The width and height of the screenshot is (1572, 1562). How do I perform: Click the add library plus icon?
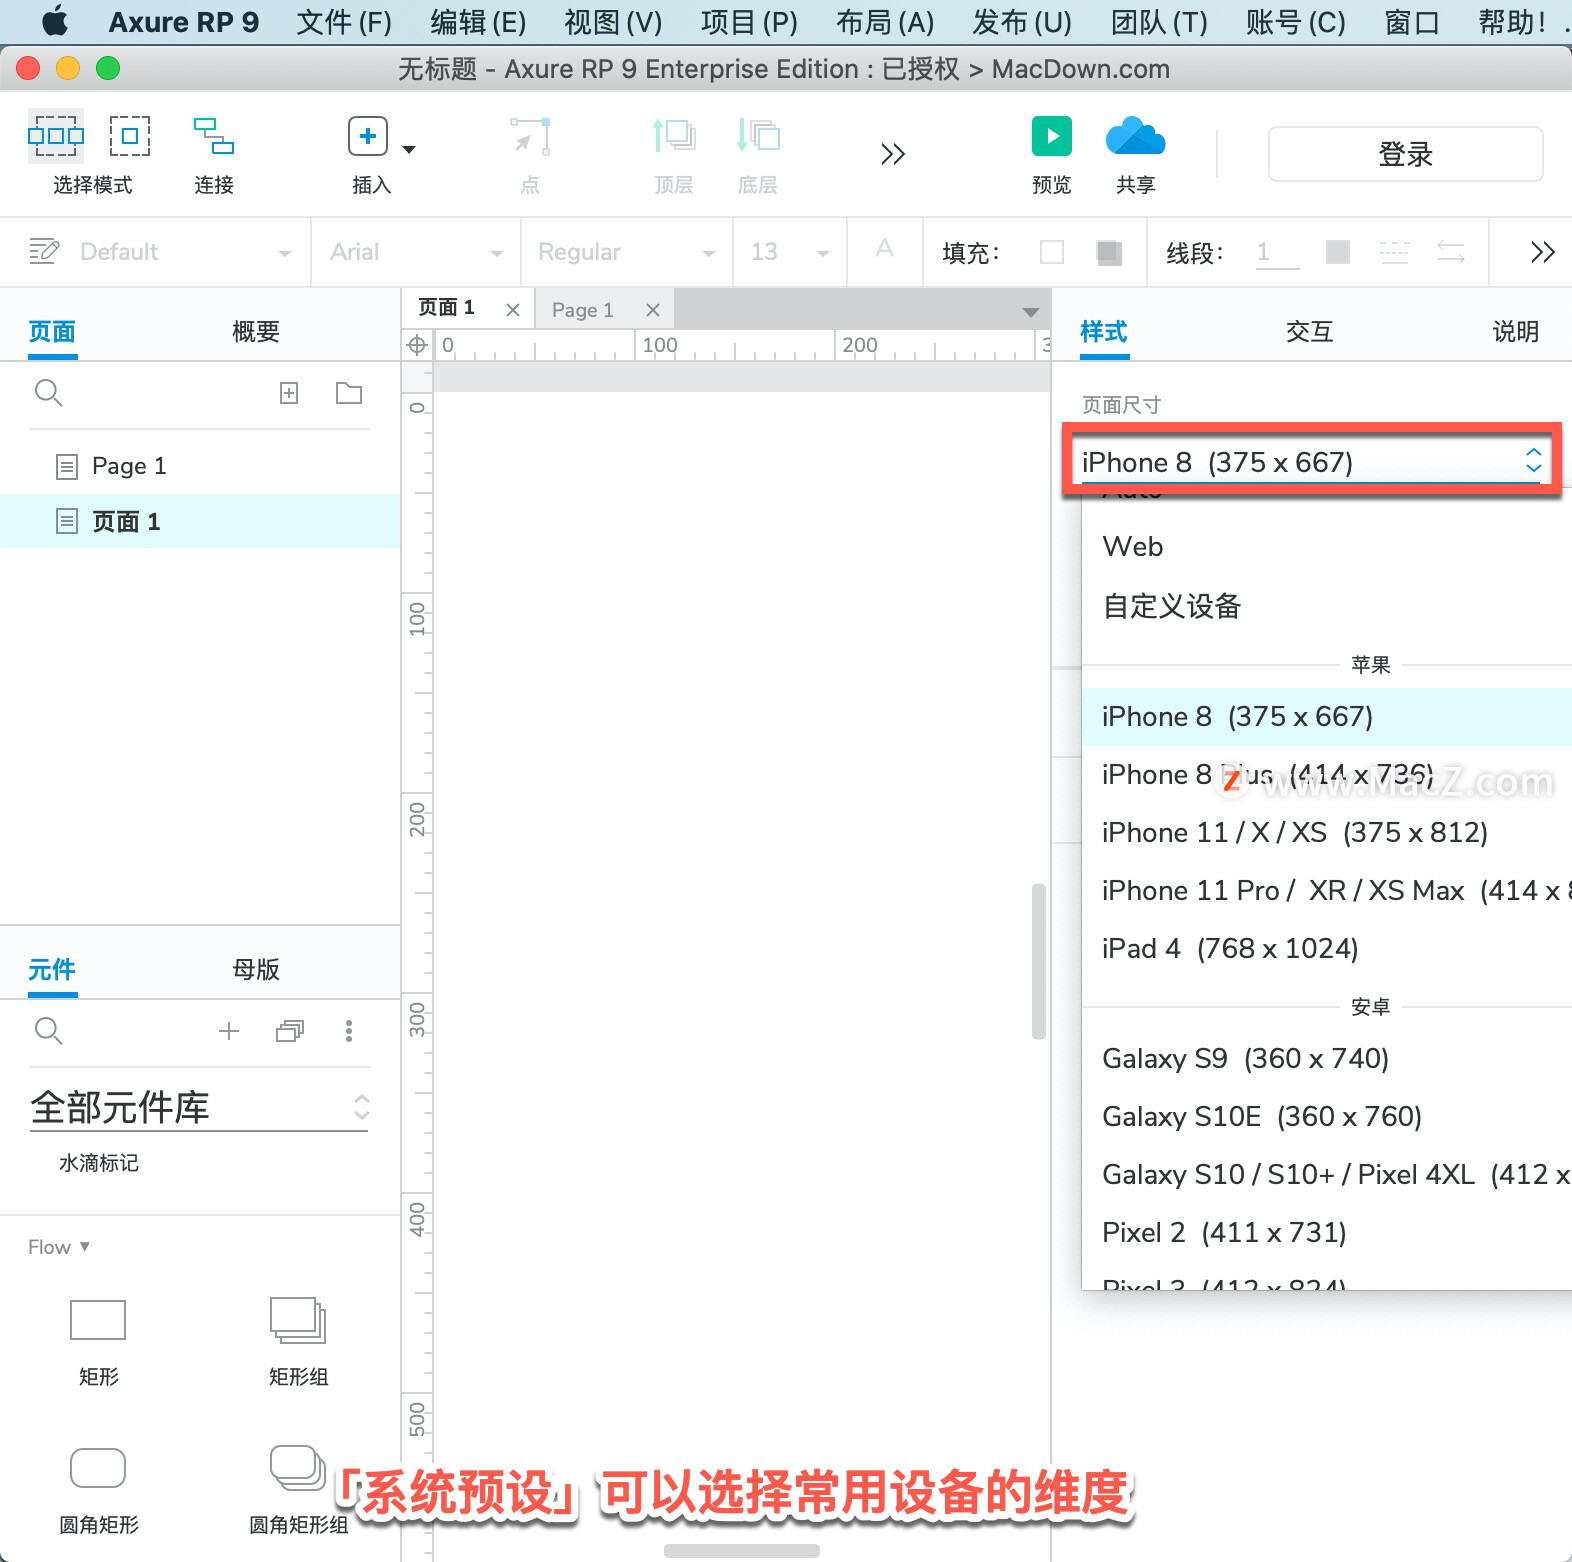(229, 1031)
